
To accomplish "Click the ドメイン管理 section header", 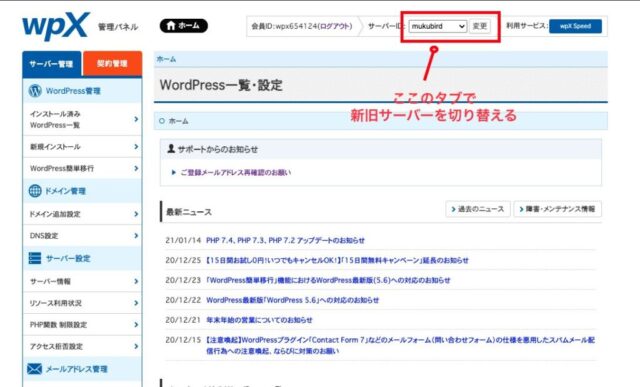I will coord(82,191).
